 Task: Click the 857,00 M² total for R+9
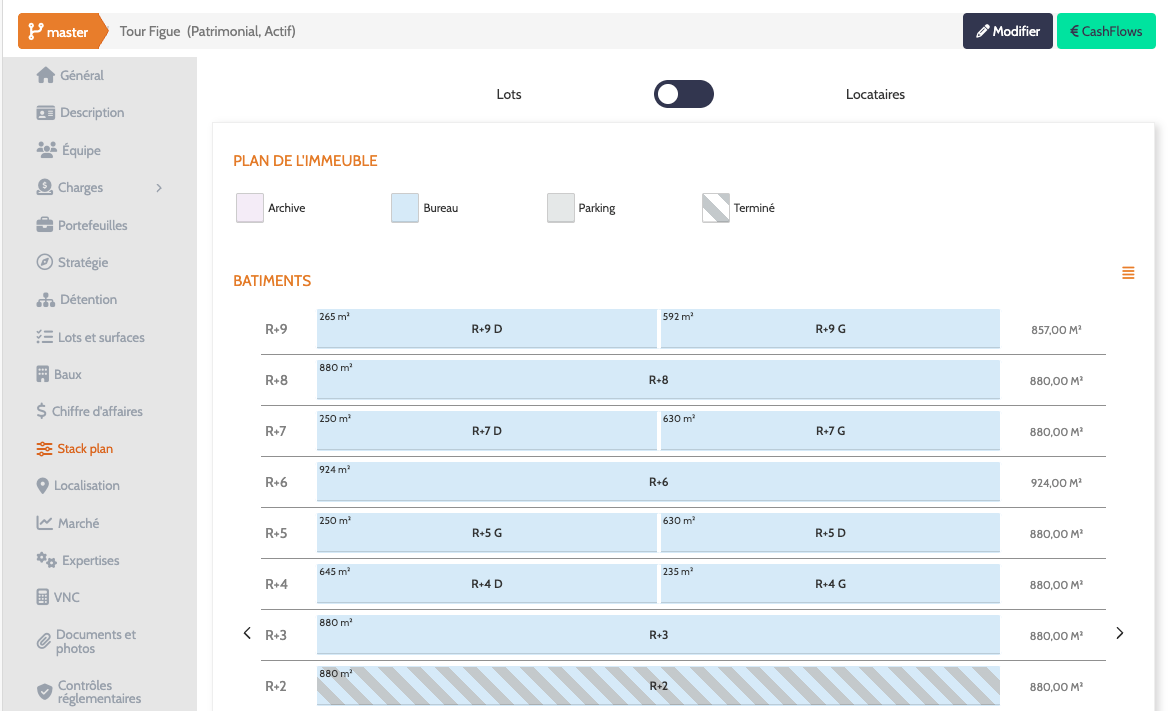(x=1056, y=329)
